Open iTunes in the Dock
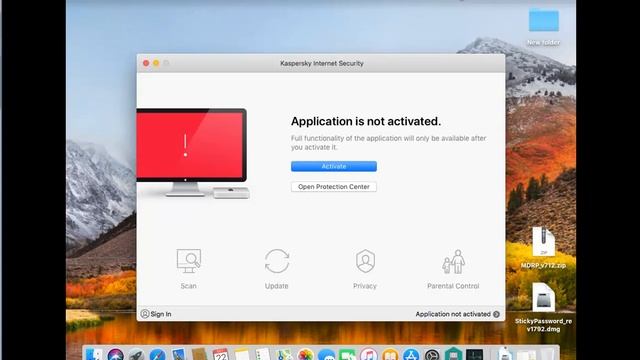This screenshot has height=360, width=640. coord(369,354)
